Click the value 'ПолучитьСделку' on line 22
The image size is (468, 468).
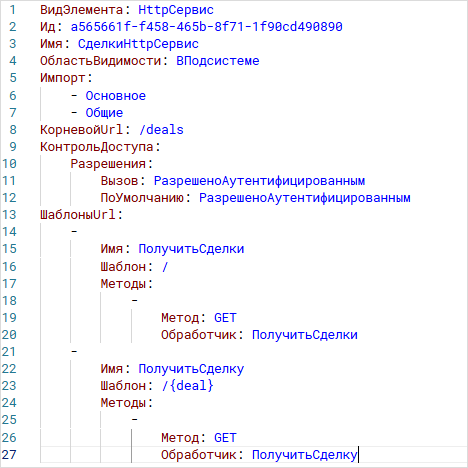(x=191, y=369)
